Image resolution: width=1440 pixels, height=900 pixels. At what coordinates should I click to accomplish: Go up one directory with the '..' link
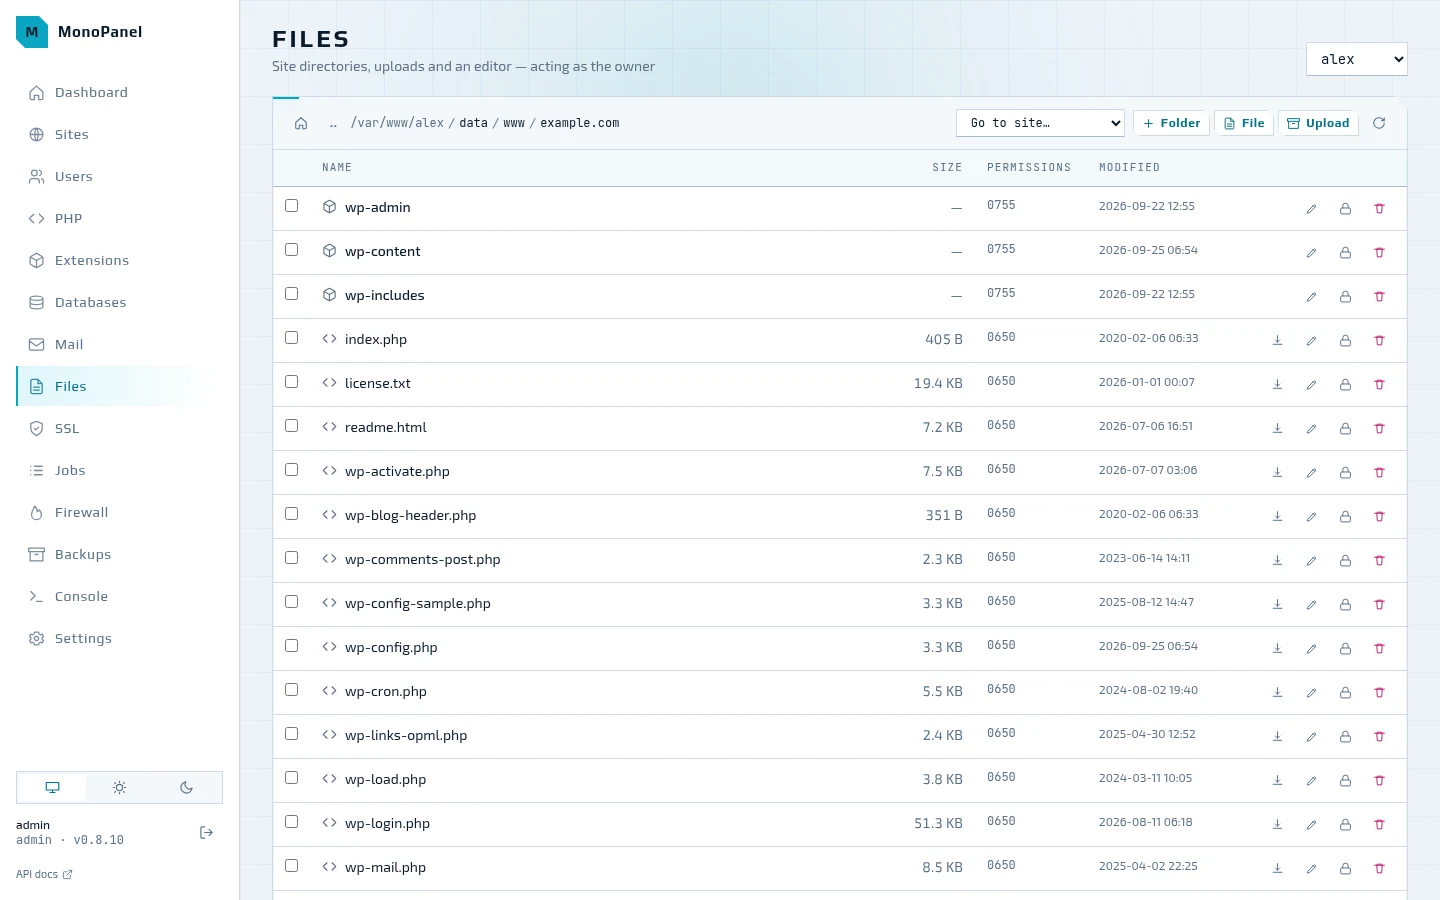[333, 123]
